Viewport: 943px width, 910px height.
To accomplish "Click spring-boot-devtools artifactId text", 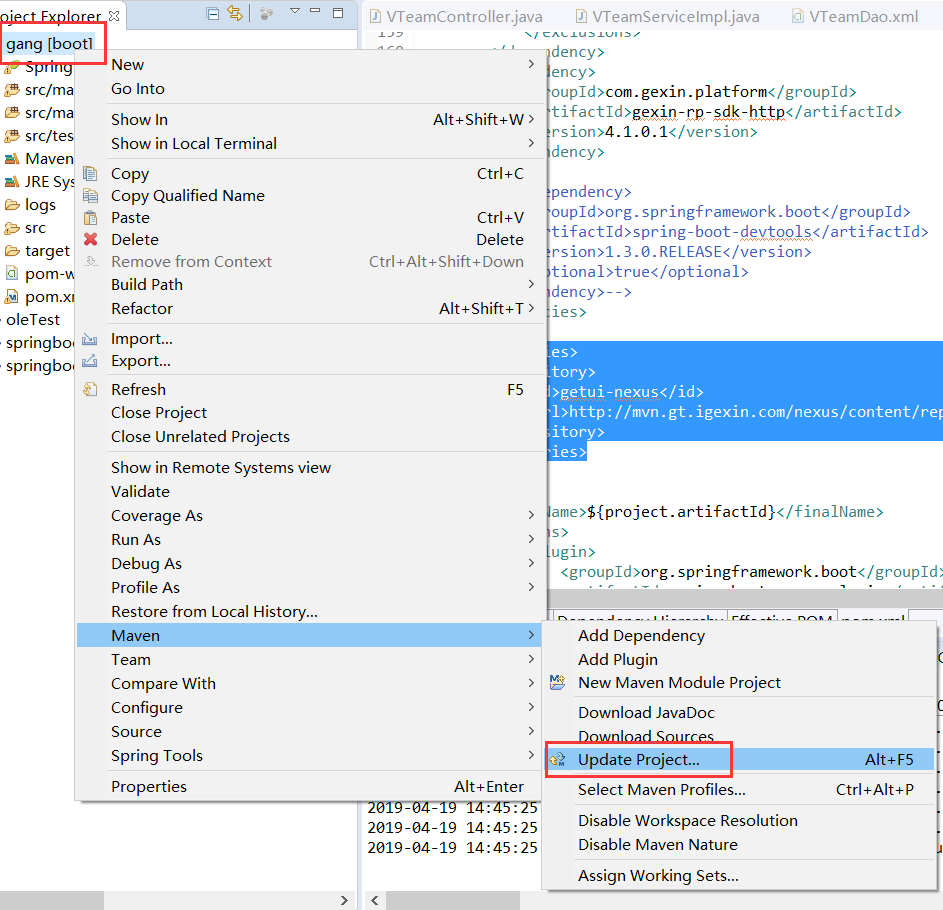I will click(x=722, y=232).
